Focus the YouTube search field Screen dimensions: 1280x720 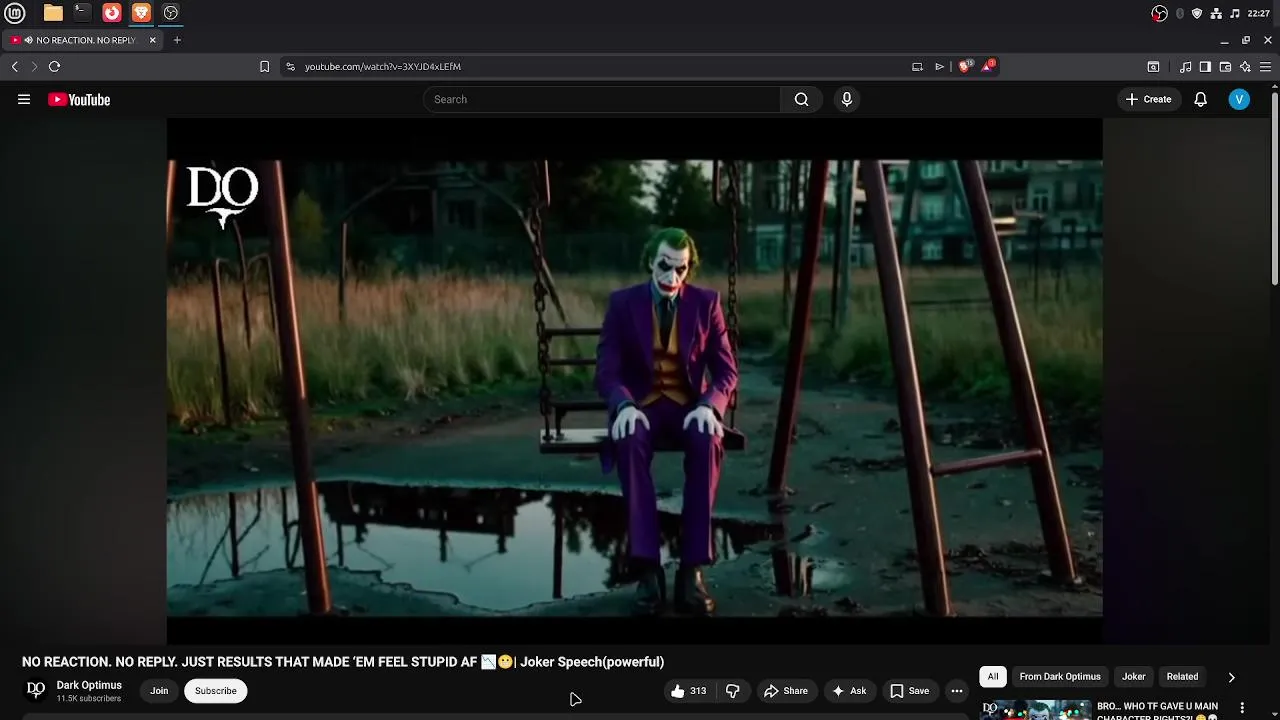point(602,99)
